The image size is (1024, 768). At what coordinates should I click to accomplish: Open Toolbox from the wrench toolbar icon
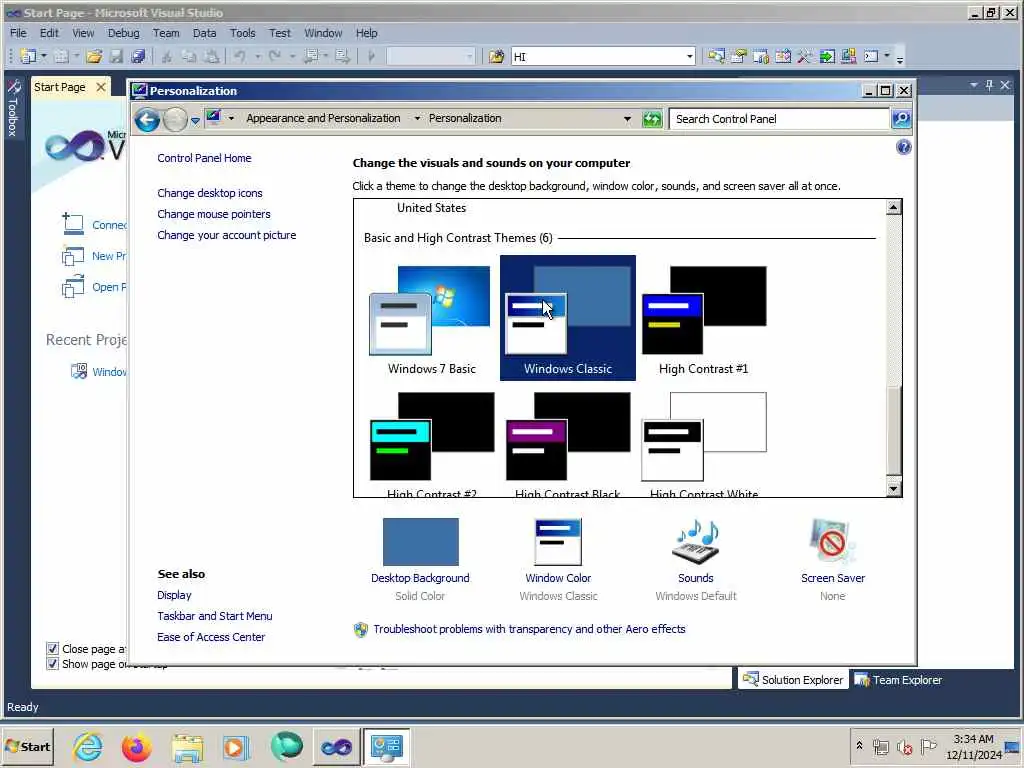click(x=805, y=56)
